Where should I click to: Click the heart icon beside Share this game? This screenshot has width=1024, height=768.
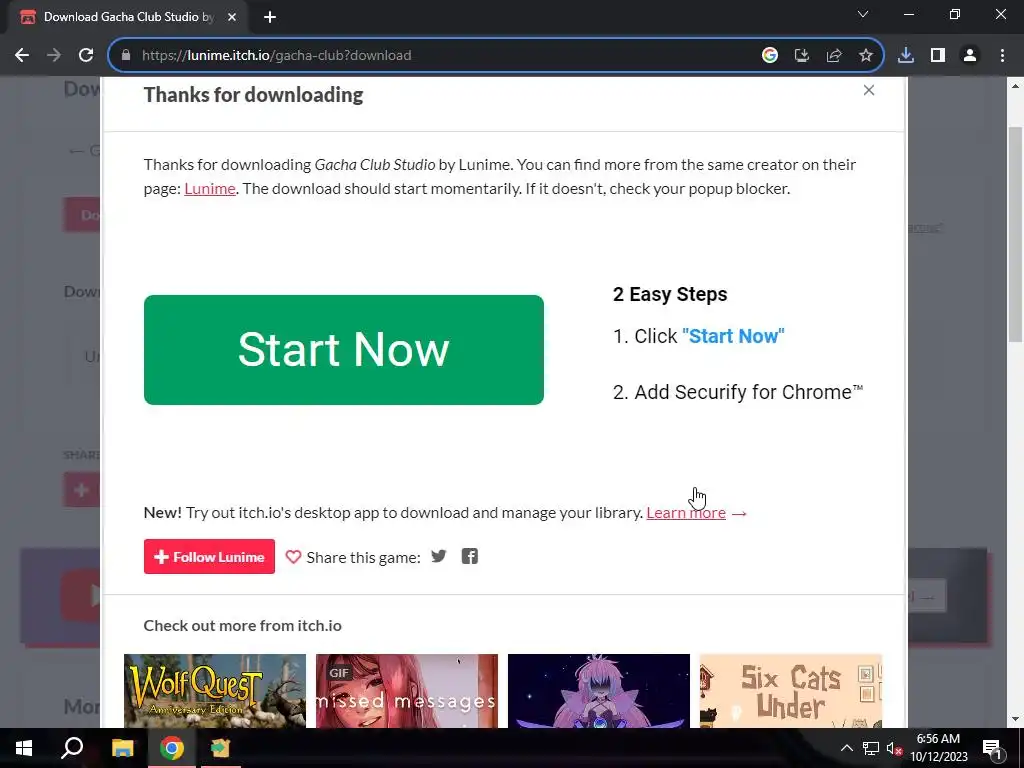point(293,557)
